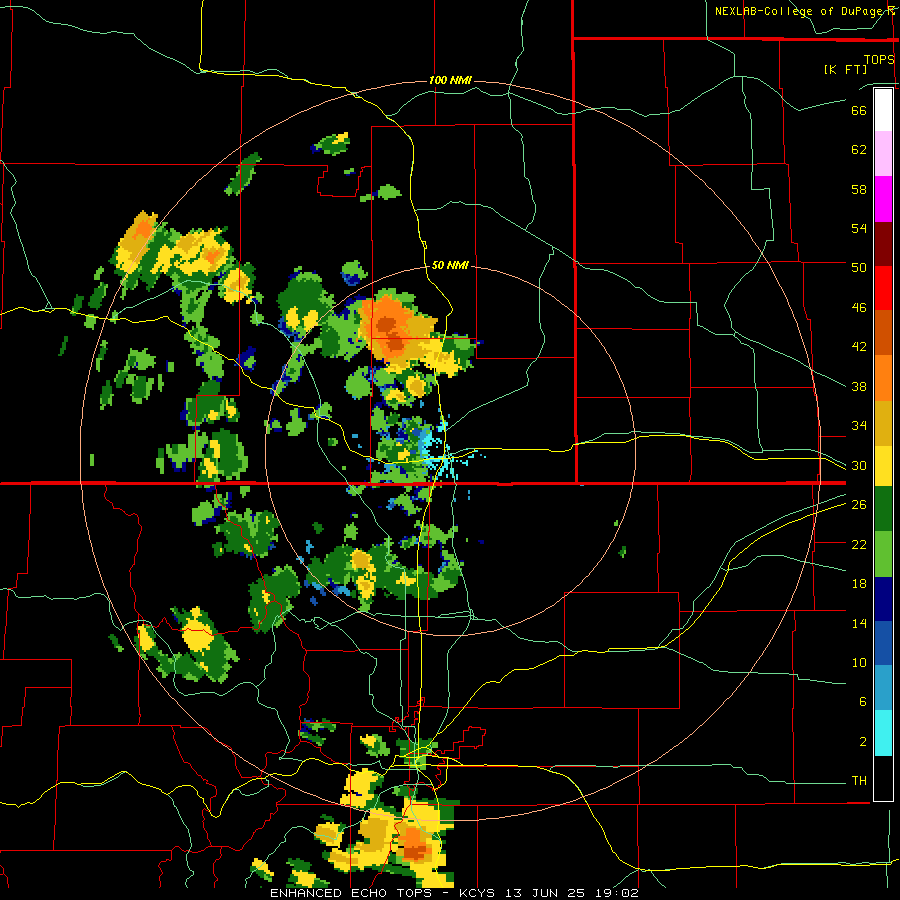
Task: Click the 30 legend scale label
Action: tap(859, 465)
